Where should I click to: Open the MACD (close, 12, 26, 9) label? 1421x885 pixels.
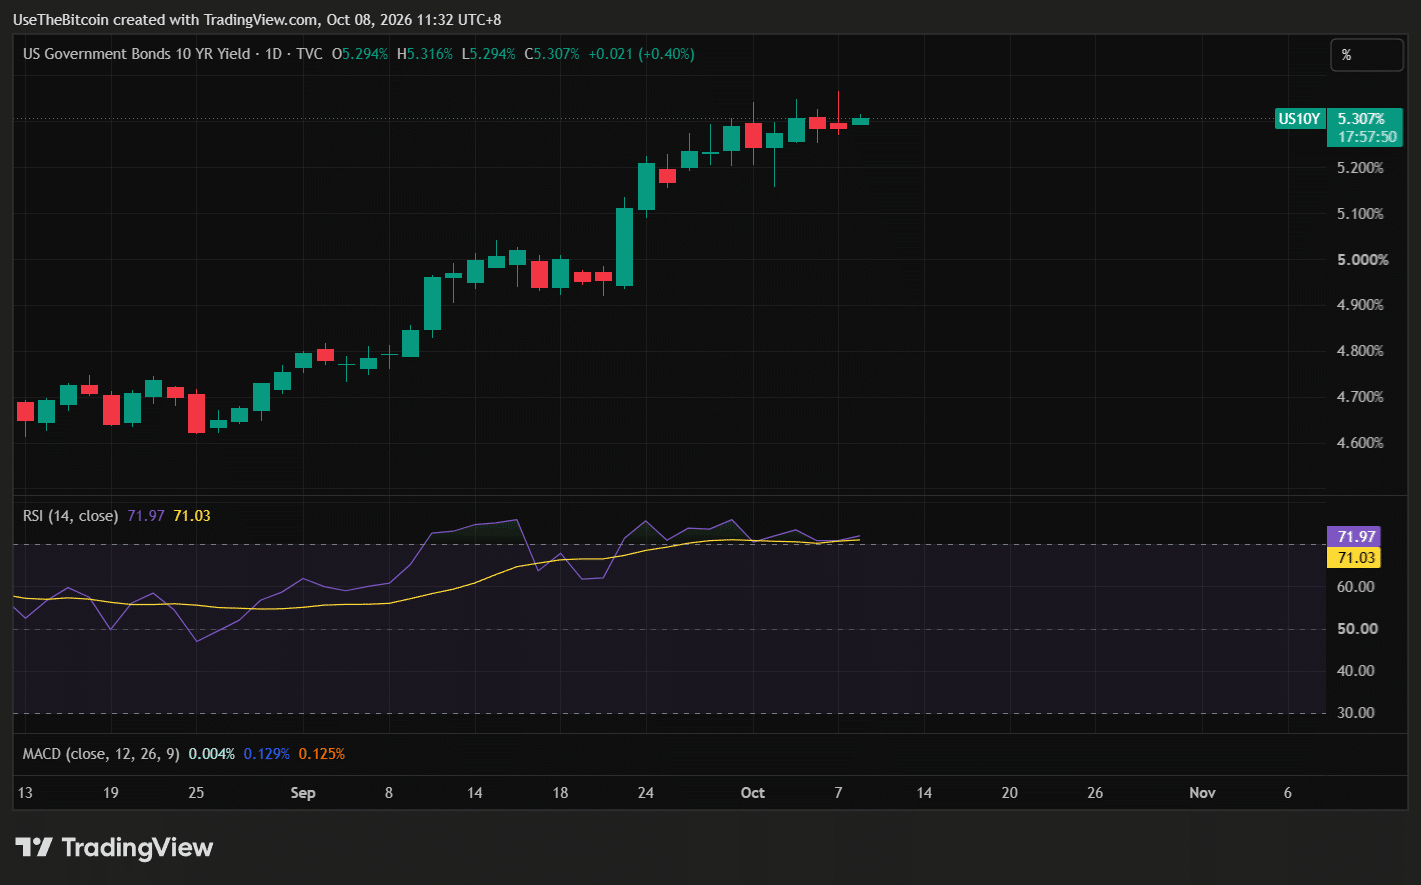pos(101,754)
